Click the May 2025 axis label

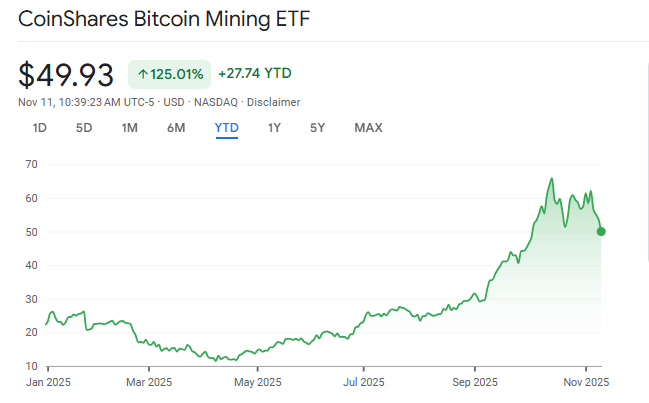(x=257, y=381)
